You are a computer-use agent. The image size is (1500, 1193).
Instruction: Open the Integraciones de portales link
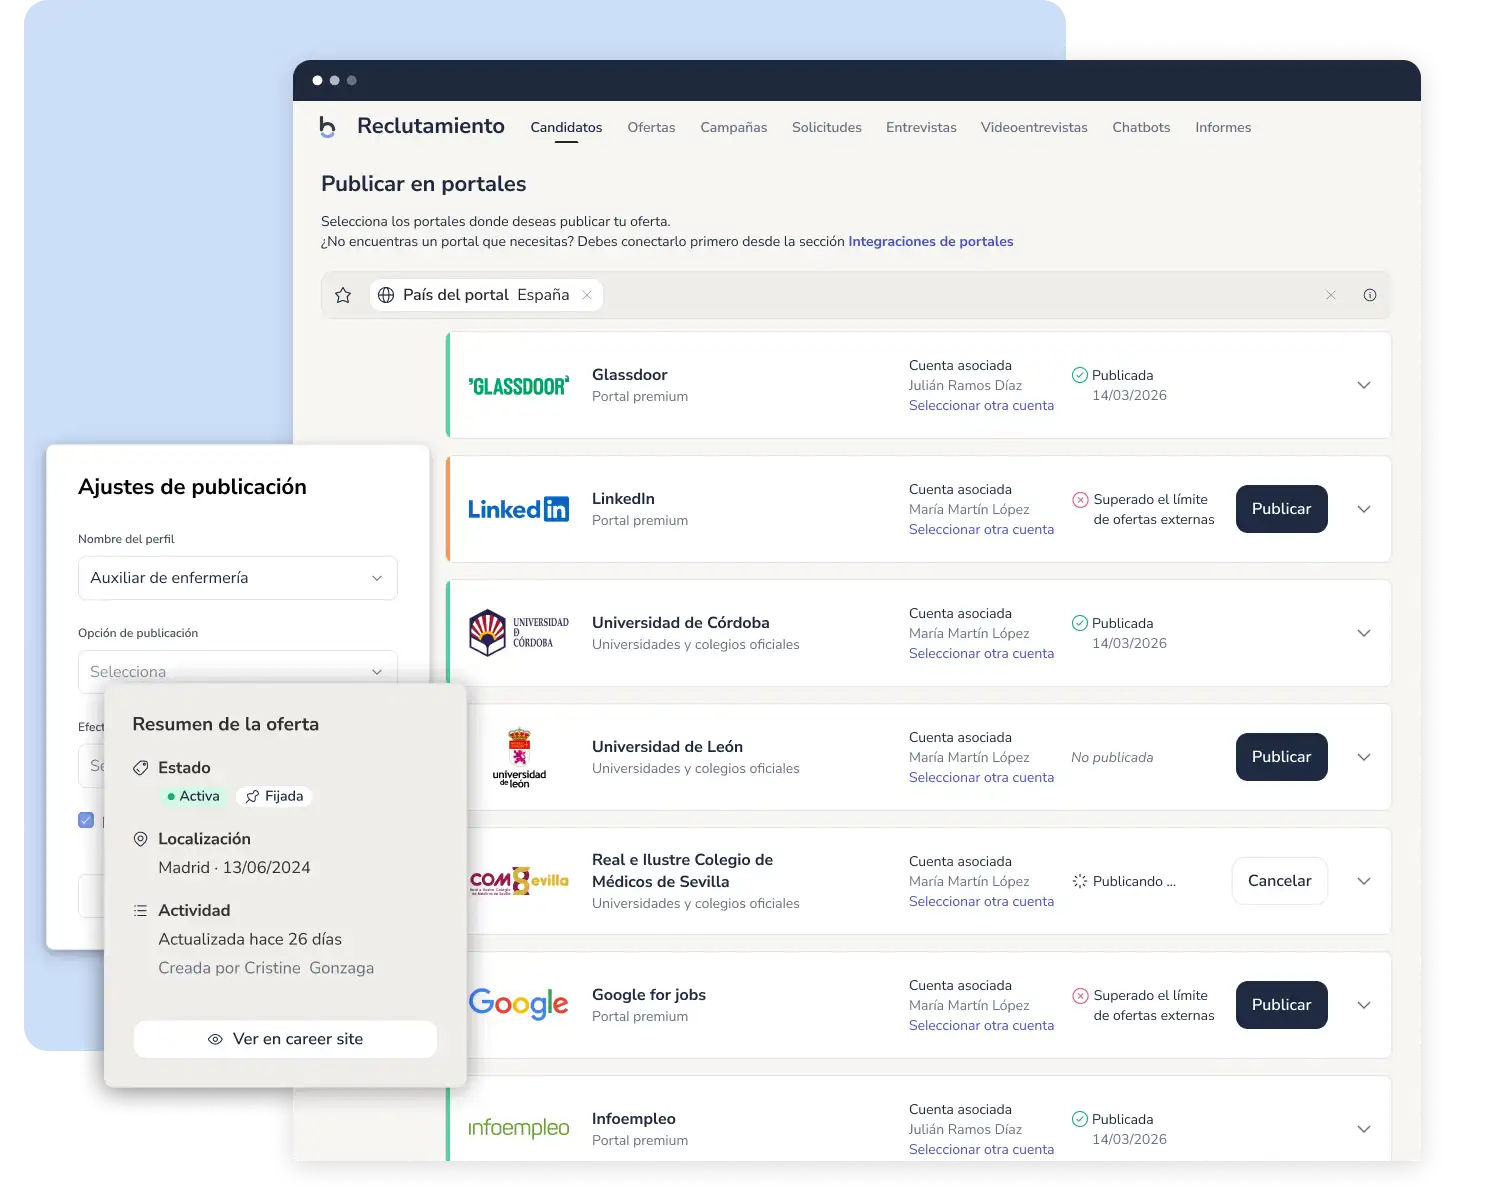931,241
